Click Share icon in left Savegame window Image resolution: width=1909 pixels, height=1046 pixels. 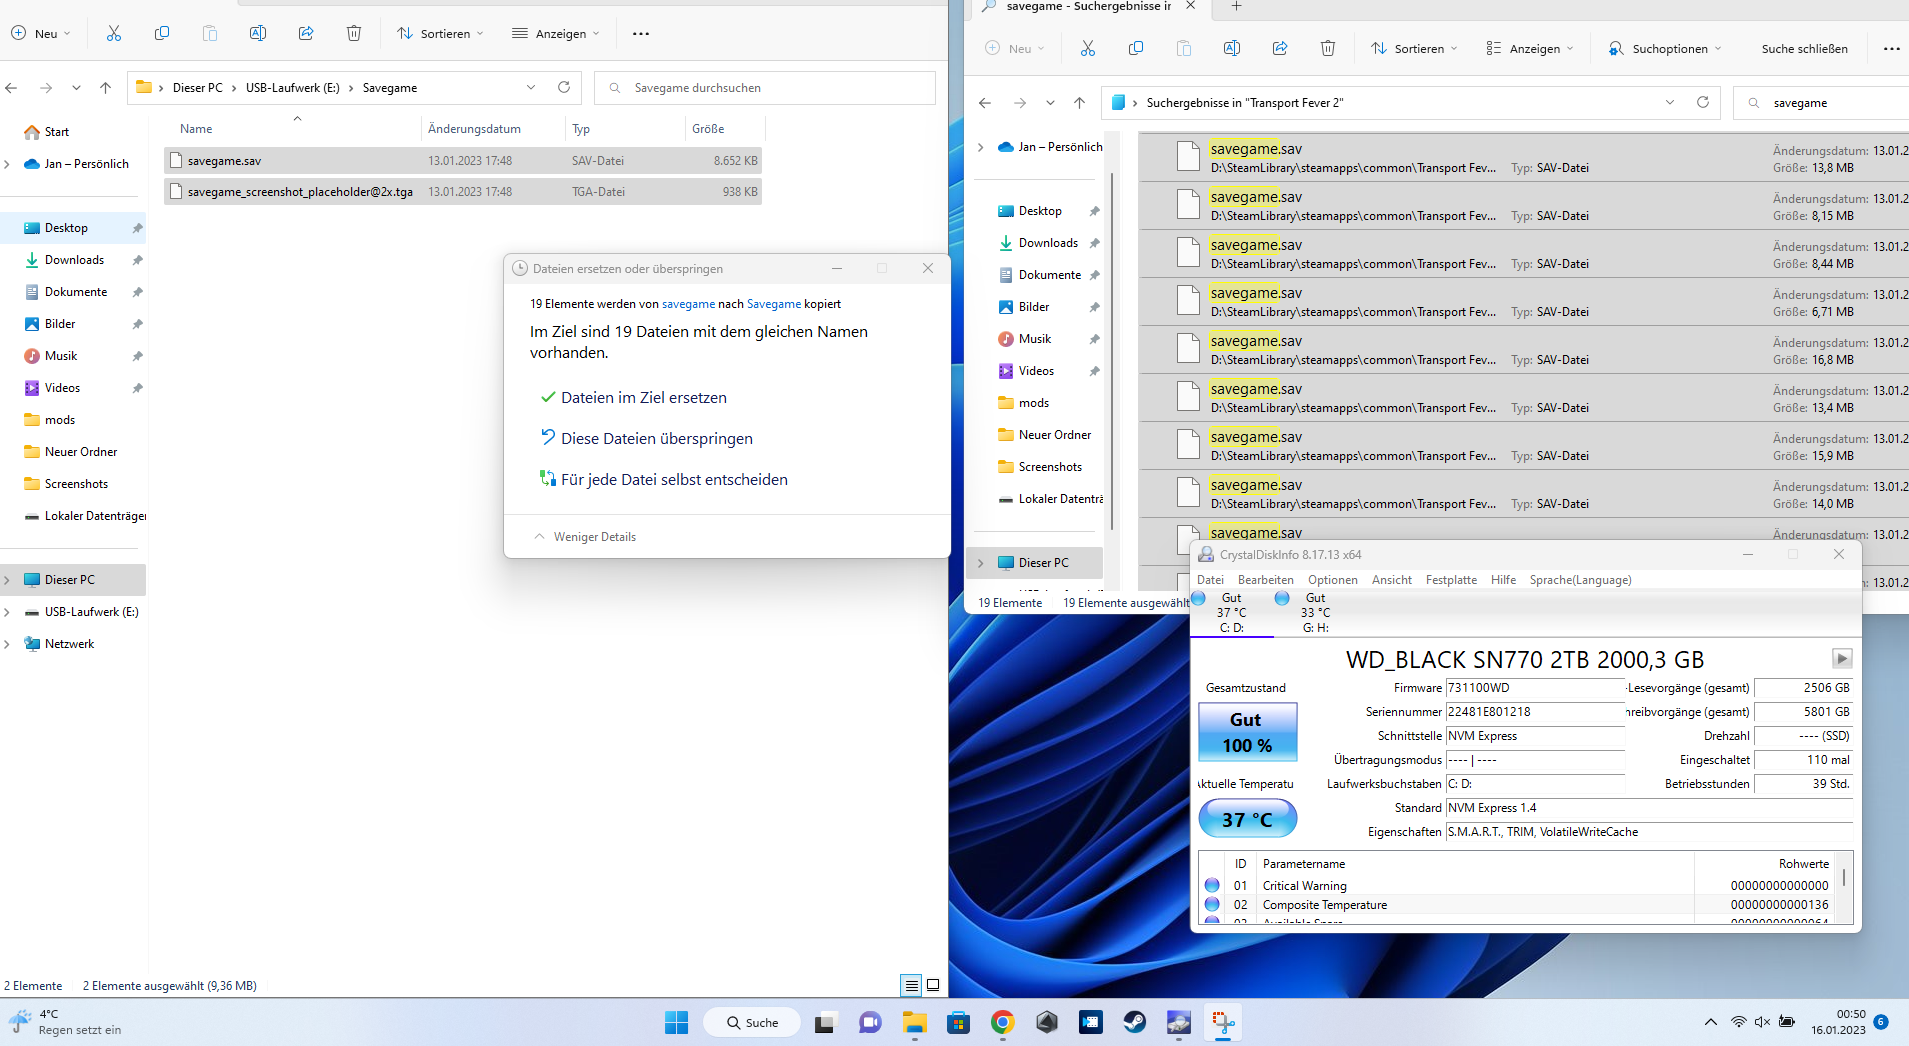pyautogui.click(x=306, y=33)
